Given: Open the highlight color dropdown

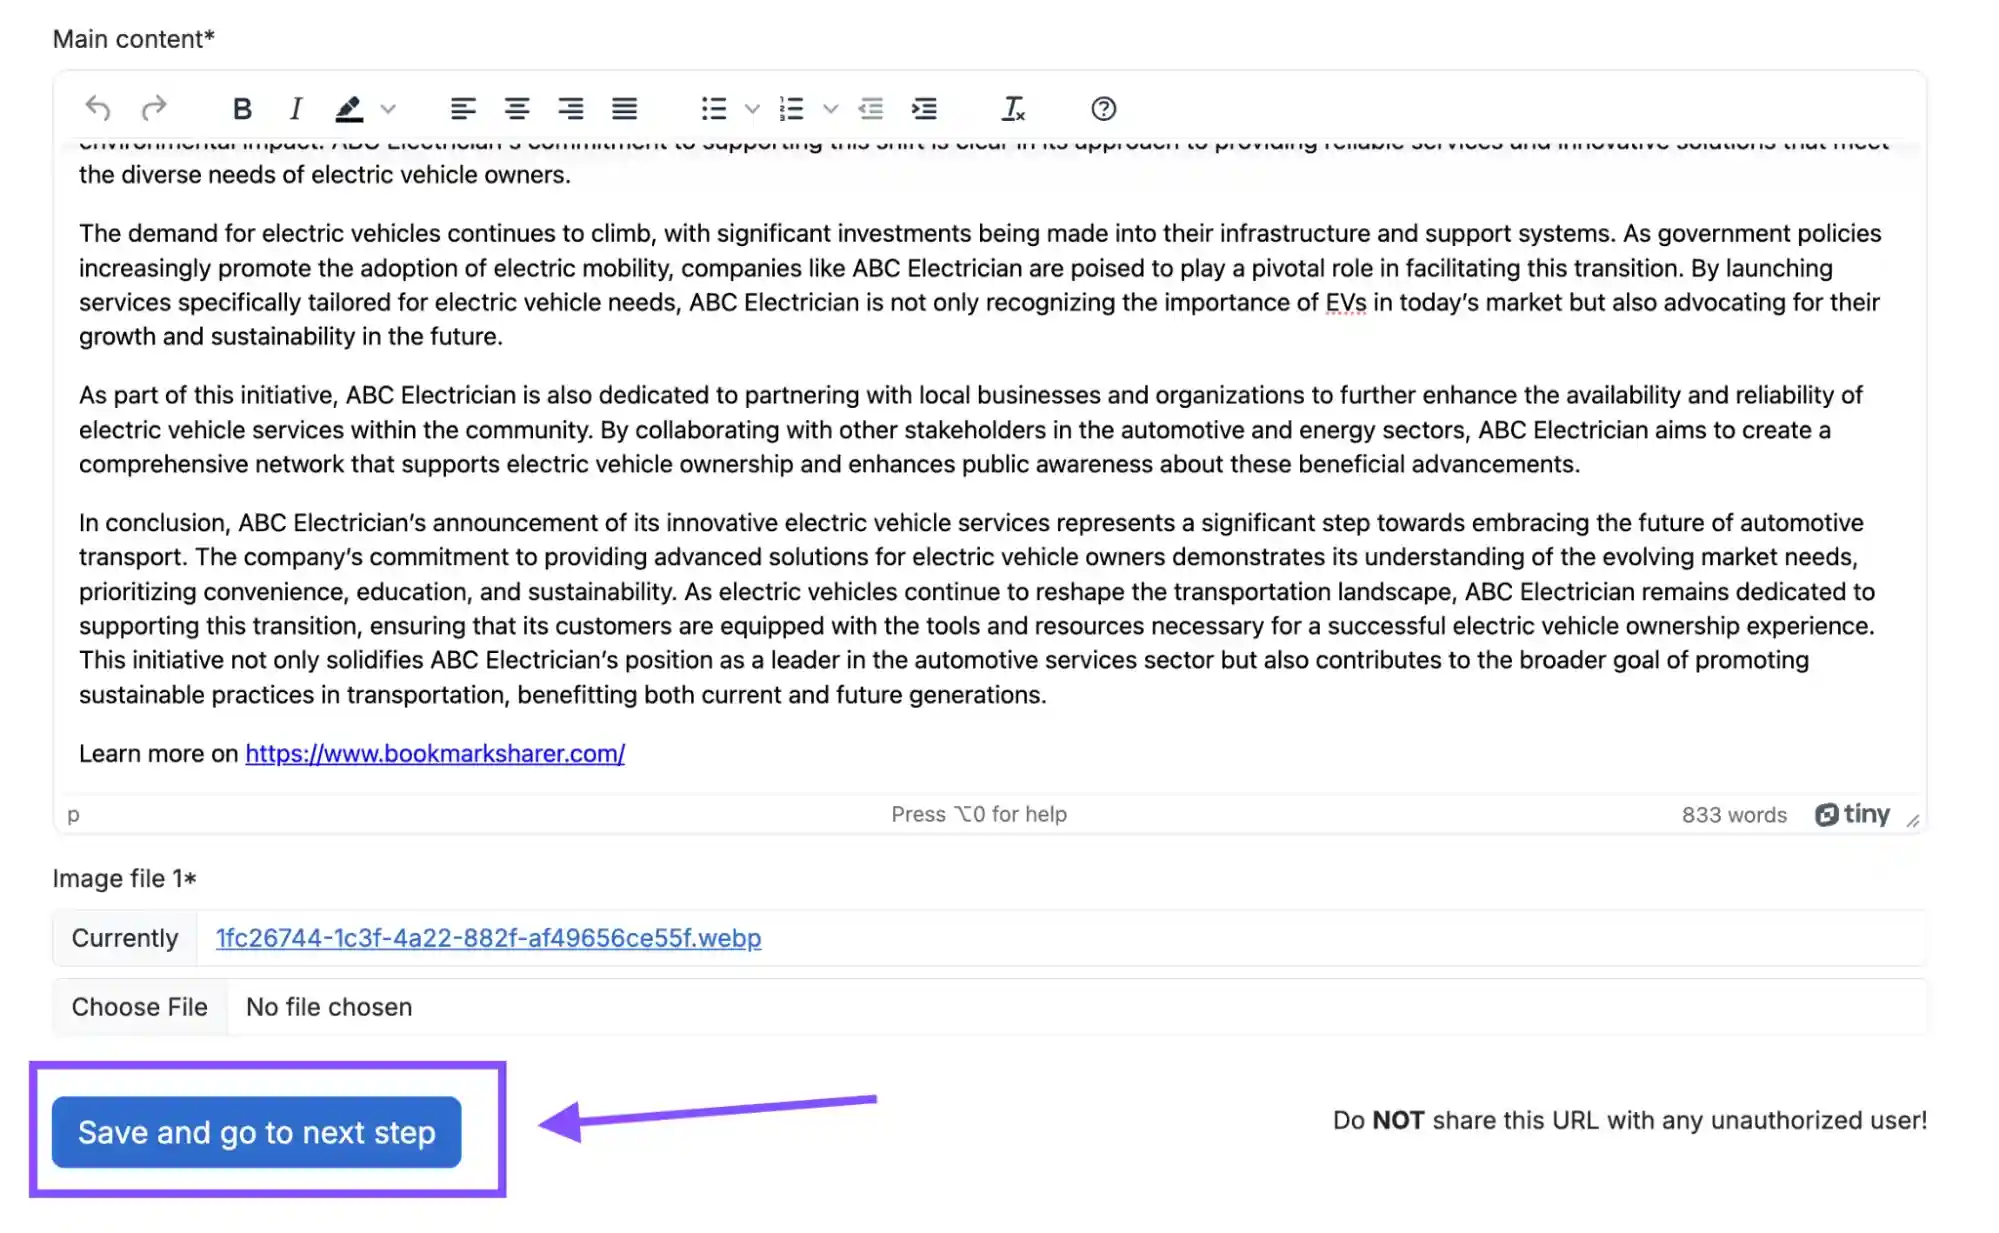Looking at the screenshot, I should coord(388,108).
